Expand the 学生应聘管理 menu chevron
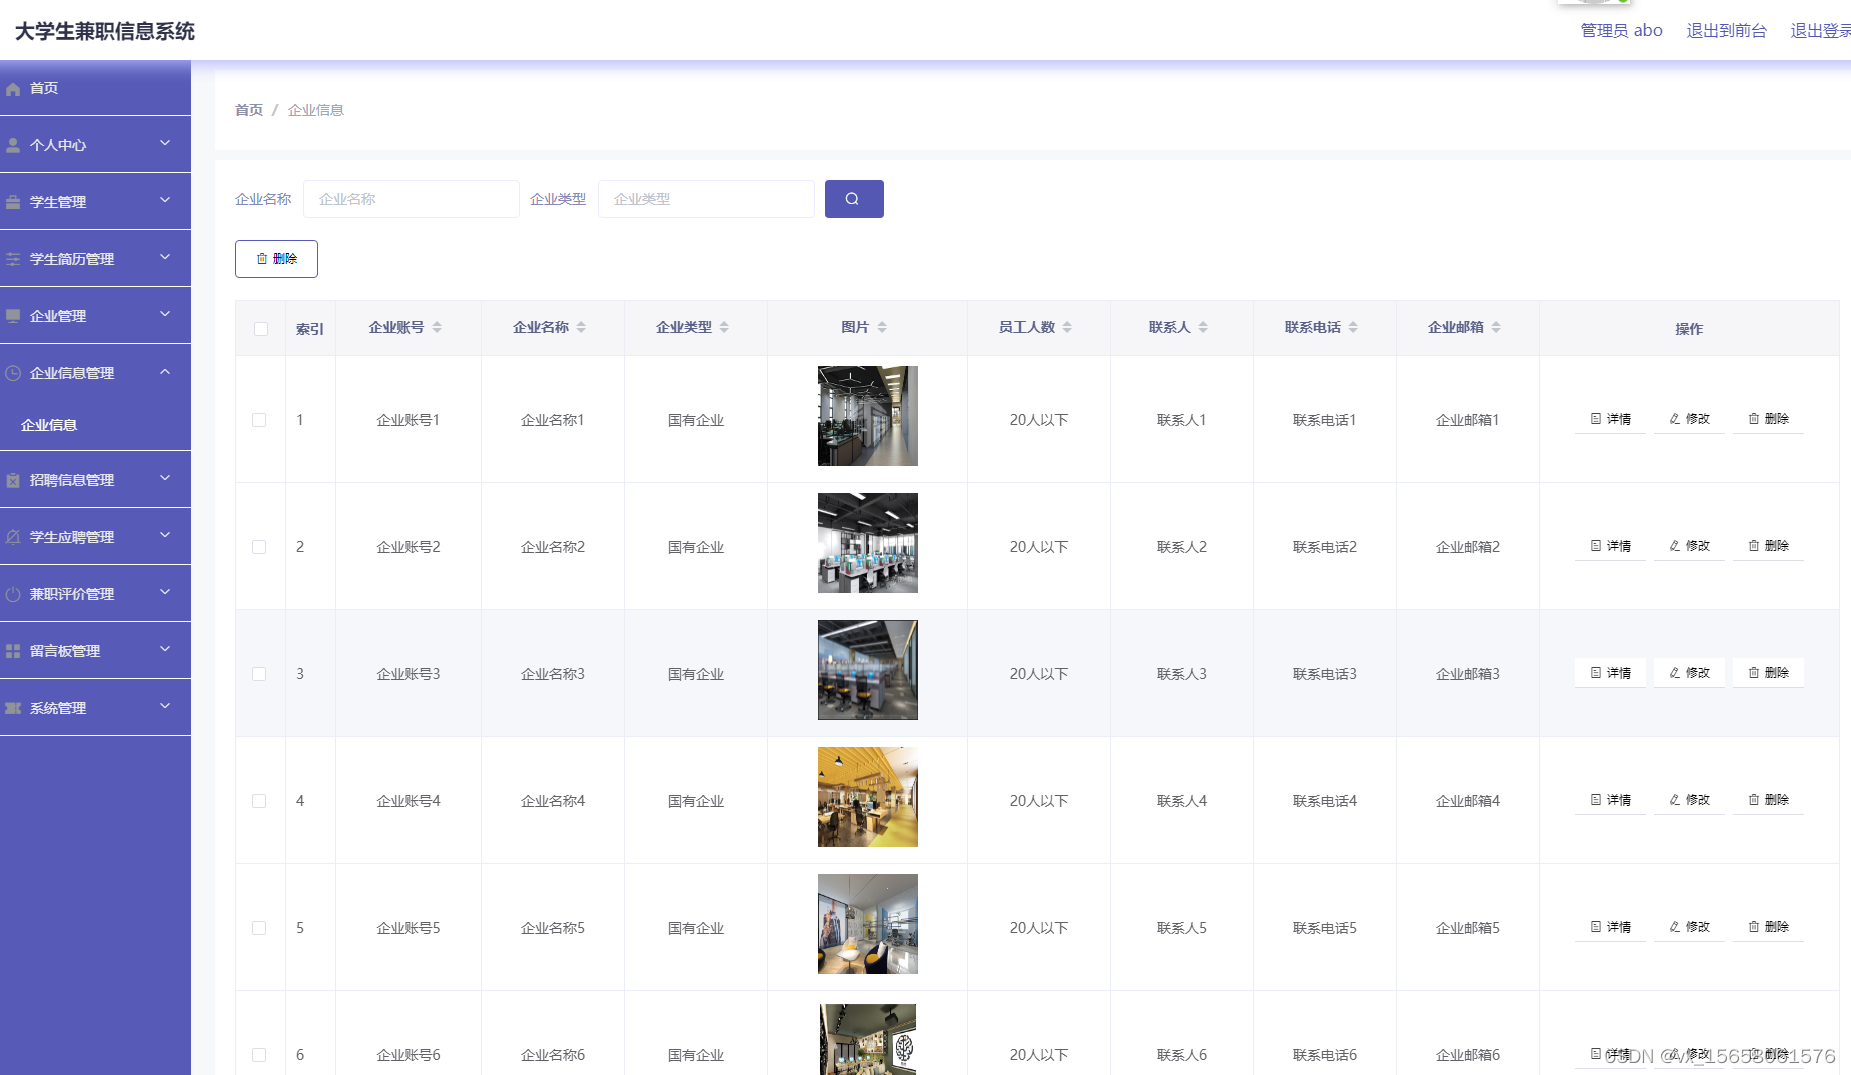Image resolution: width=1851 pixels, height=1075 pixels. tap(165, 535)
